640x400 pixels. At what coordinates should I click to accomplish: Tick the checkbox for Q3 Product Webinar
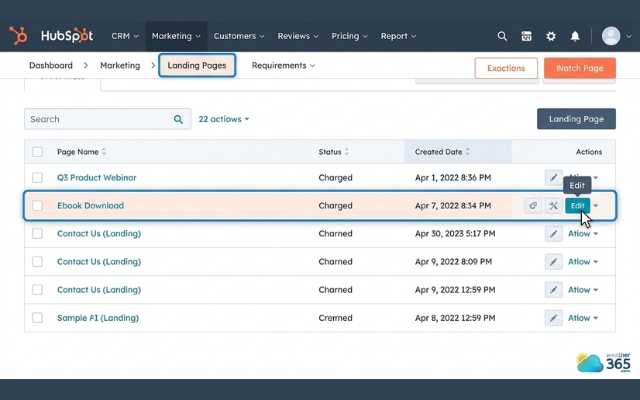(x=38, y=178)
